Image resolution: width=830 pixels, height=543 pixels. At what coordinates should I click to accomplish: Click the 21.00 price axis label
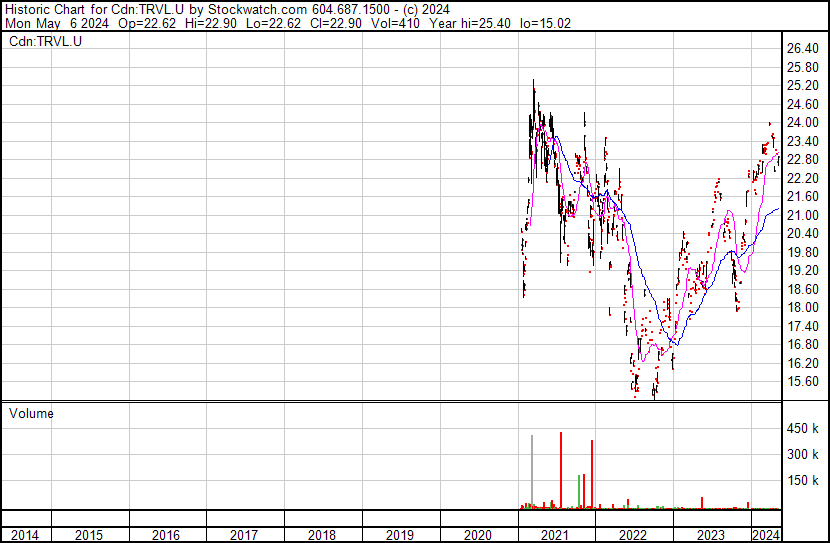pyautogui.click(x=802, y=215)
